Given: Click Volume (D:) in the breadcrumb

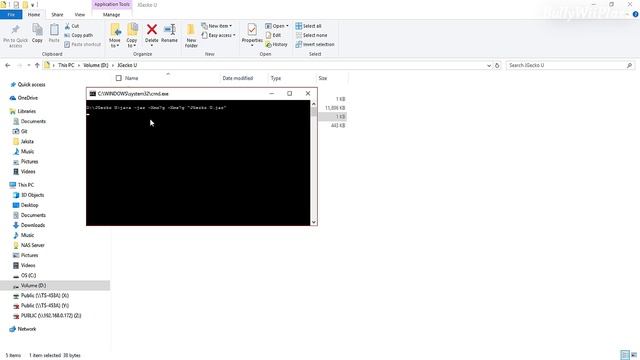Looking at the screenshot, I should (96, 65).
